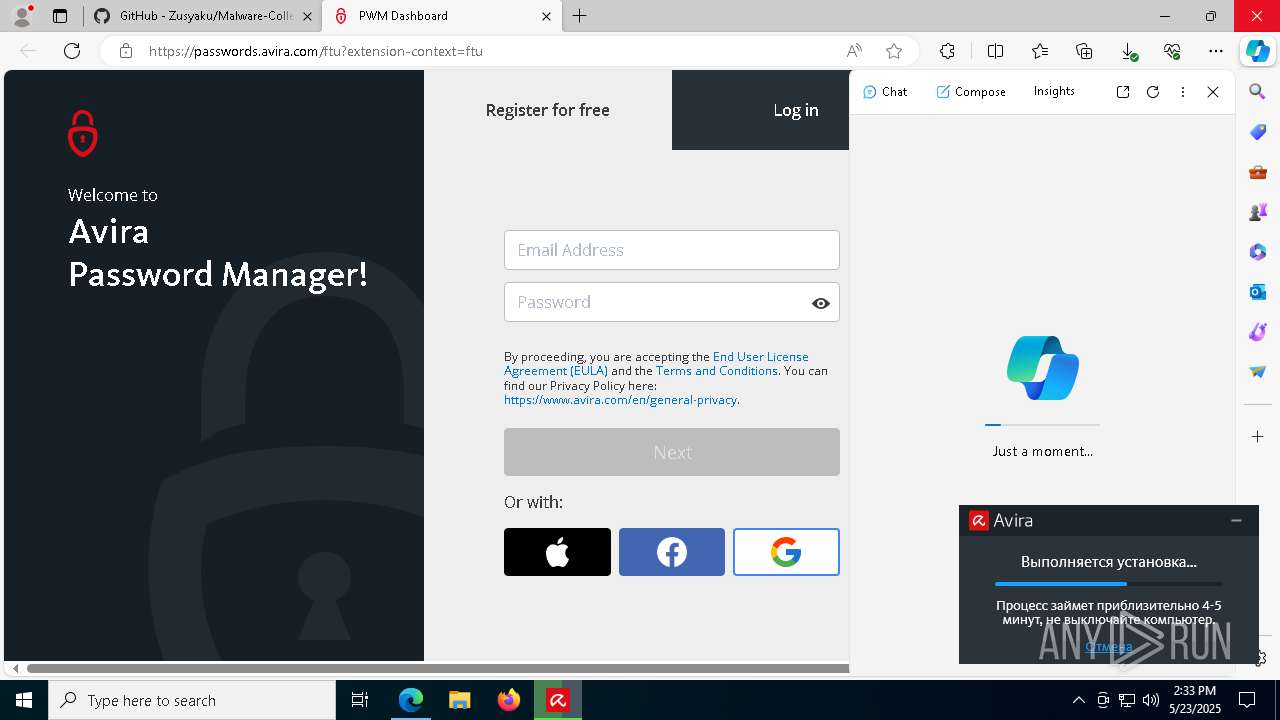Open Copilot pane more options menu
Screen dimensions: 1280x720
(1183, 92)
